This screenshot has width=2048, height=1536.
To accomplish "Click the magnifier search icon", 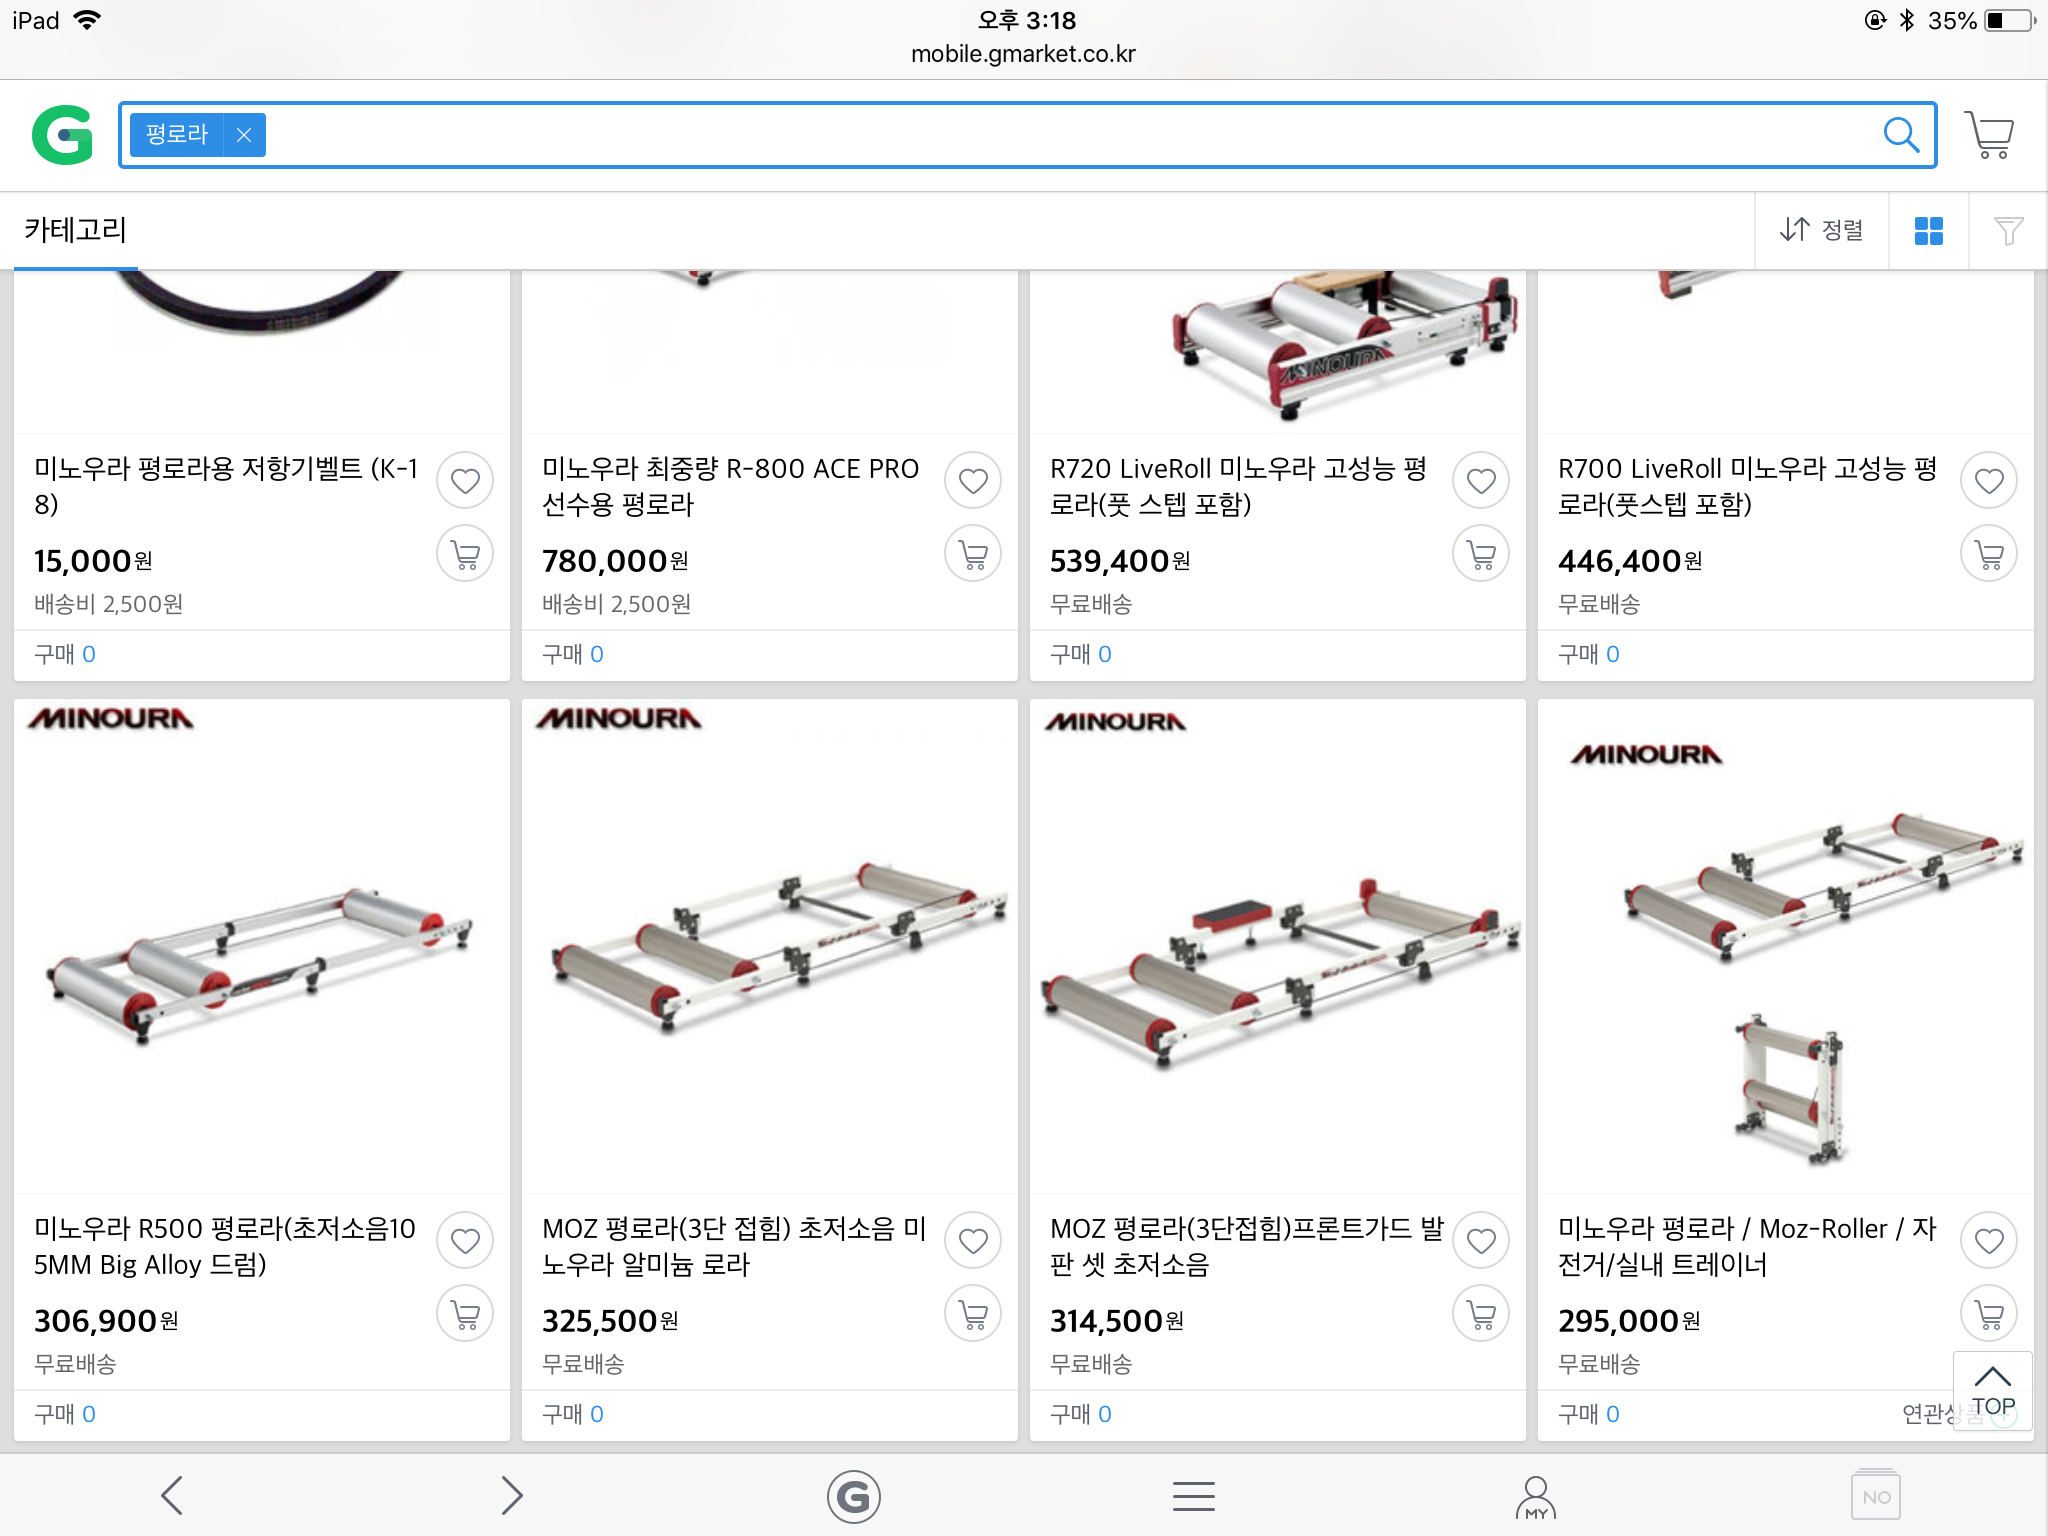I will tap(1901, 135).
